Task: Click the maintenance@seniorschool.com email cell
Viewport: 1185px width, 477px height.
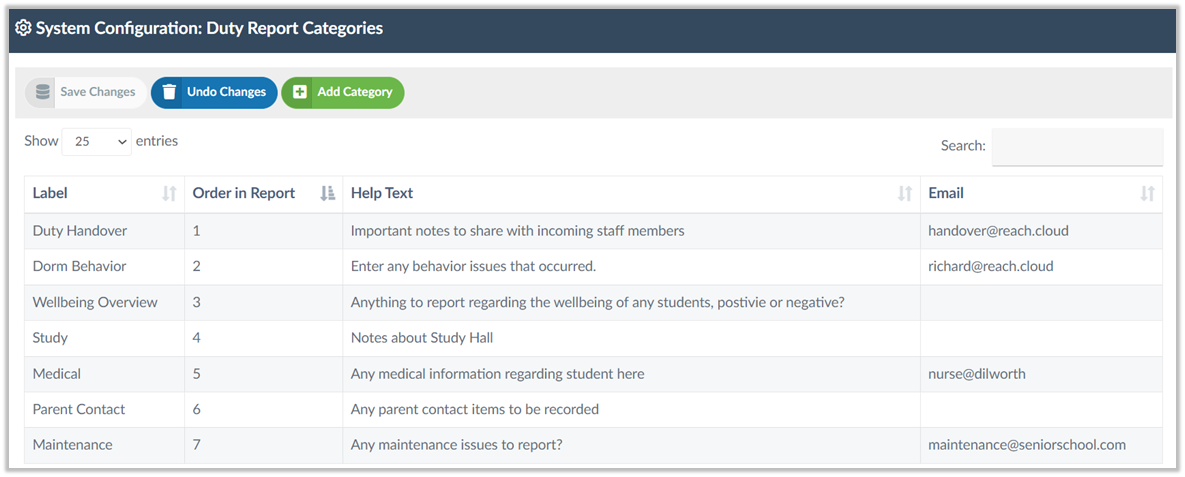Action: click(x=1027, y=445)
